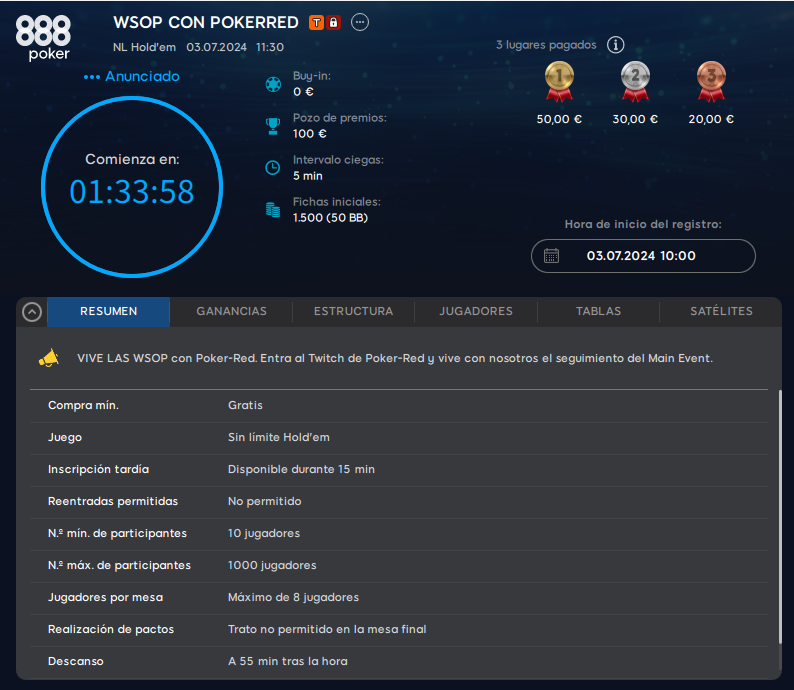Click the orange T tournament badge
This screenshot has width=794, height=690.
point(316,22)
